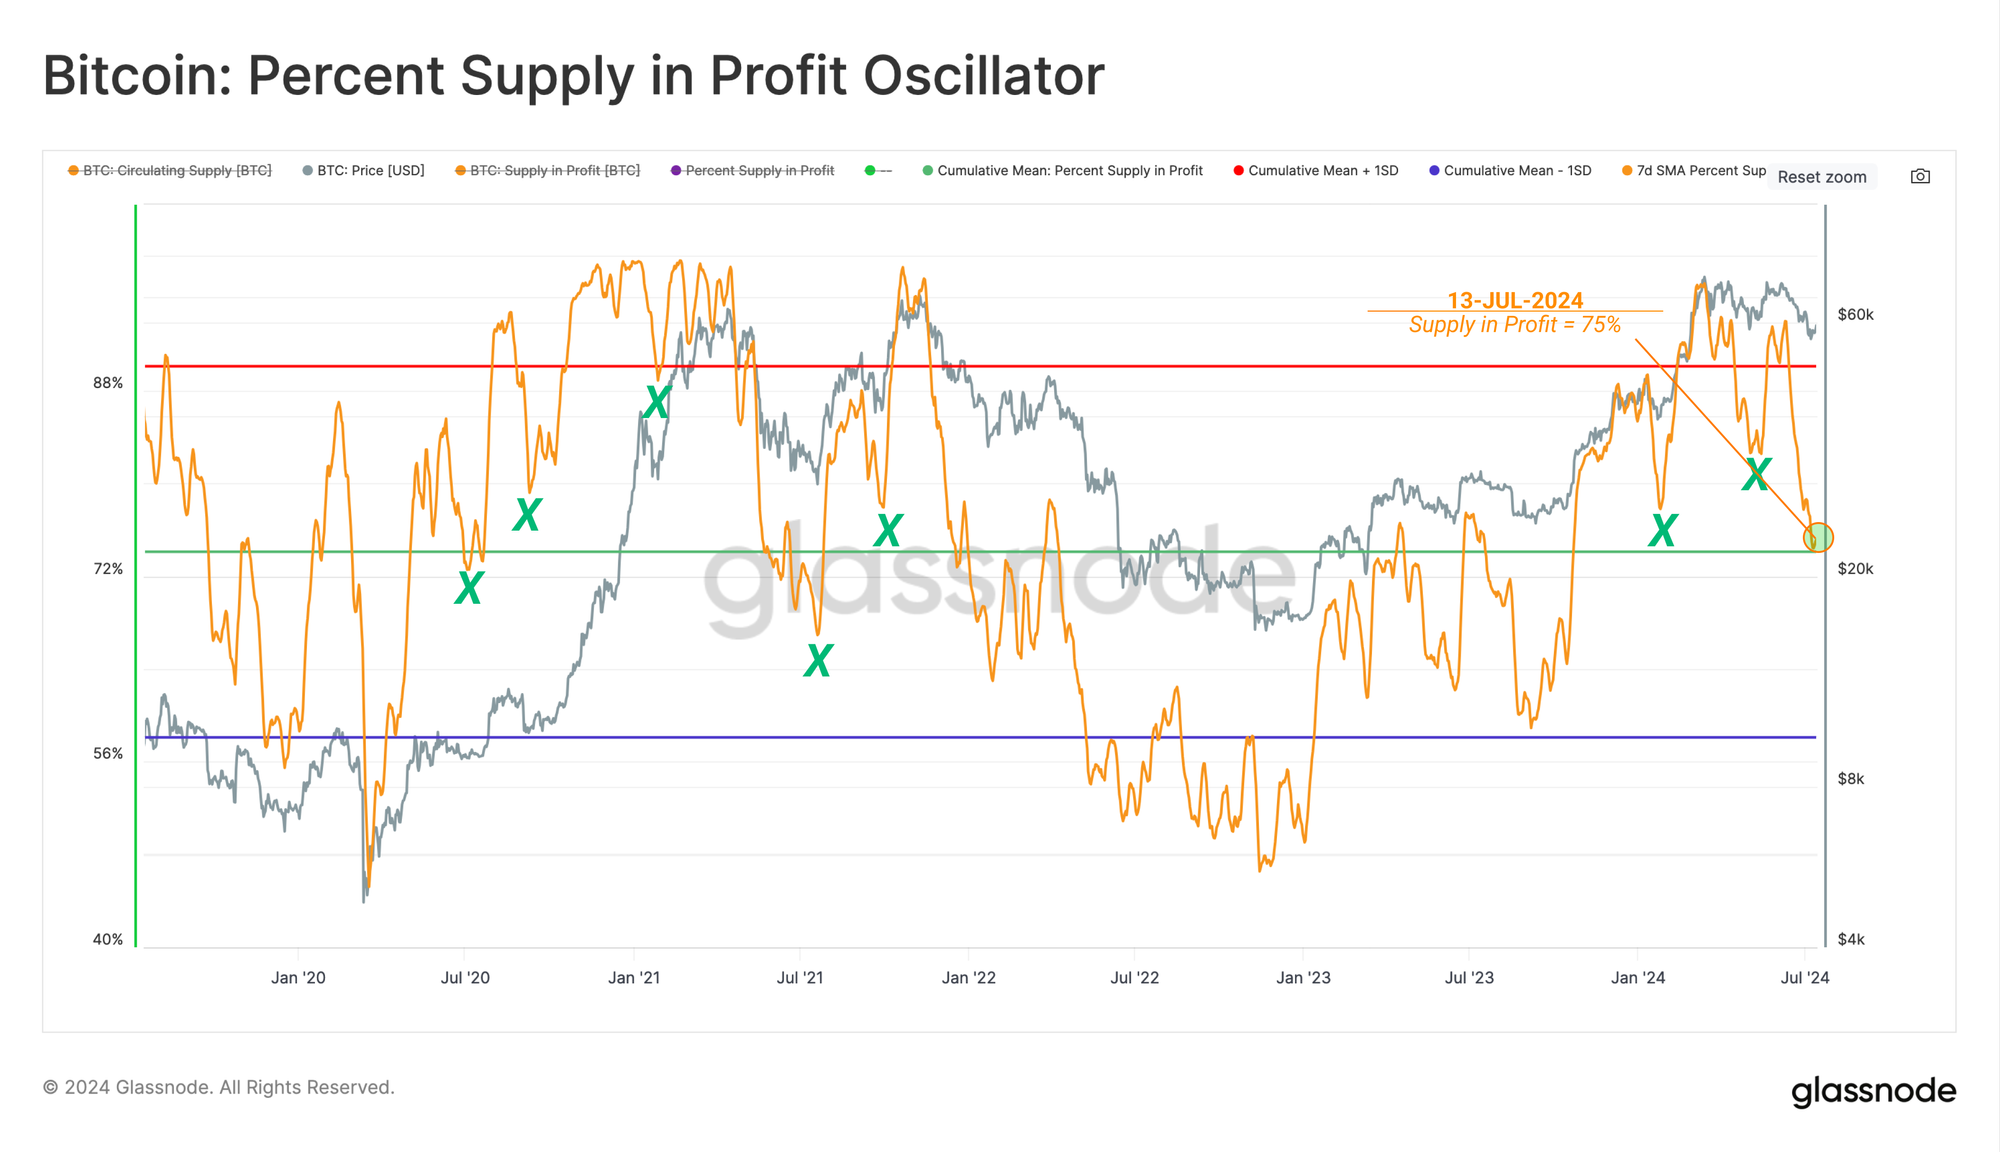Image resolution: width=2000 pixels, height=1152 pixels.
Task: Hide the Cumulative Mean - 1SD series
Action: (1510, 171)
